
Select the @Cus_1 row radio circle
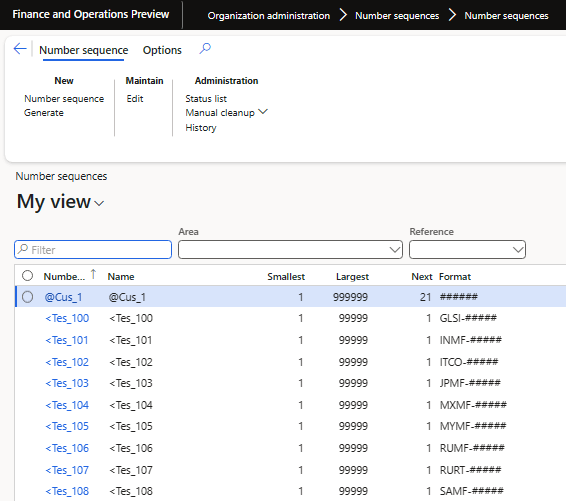point(27,297)
